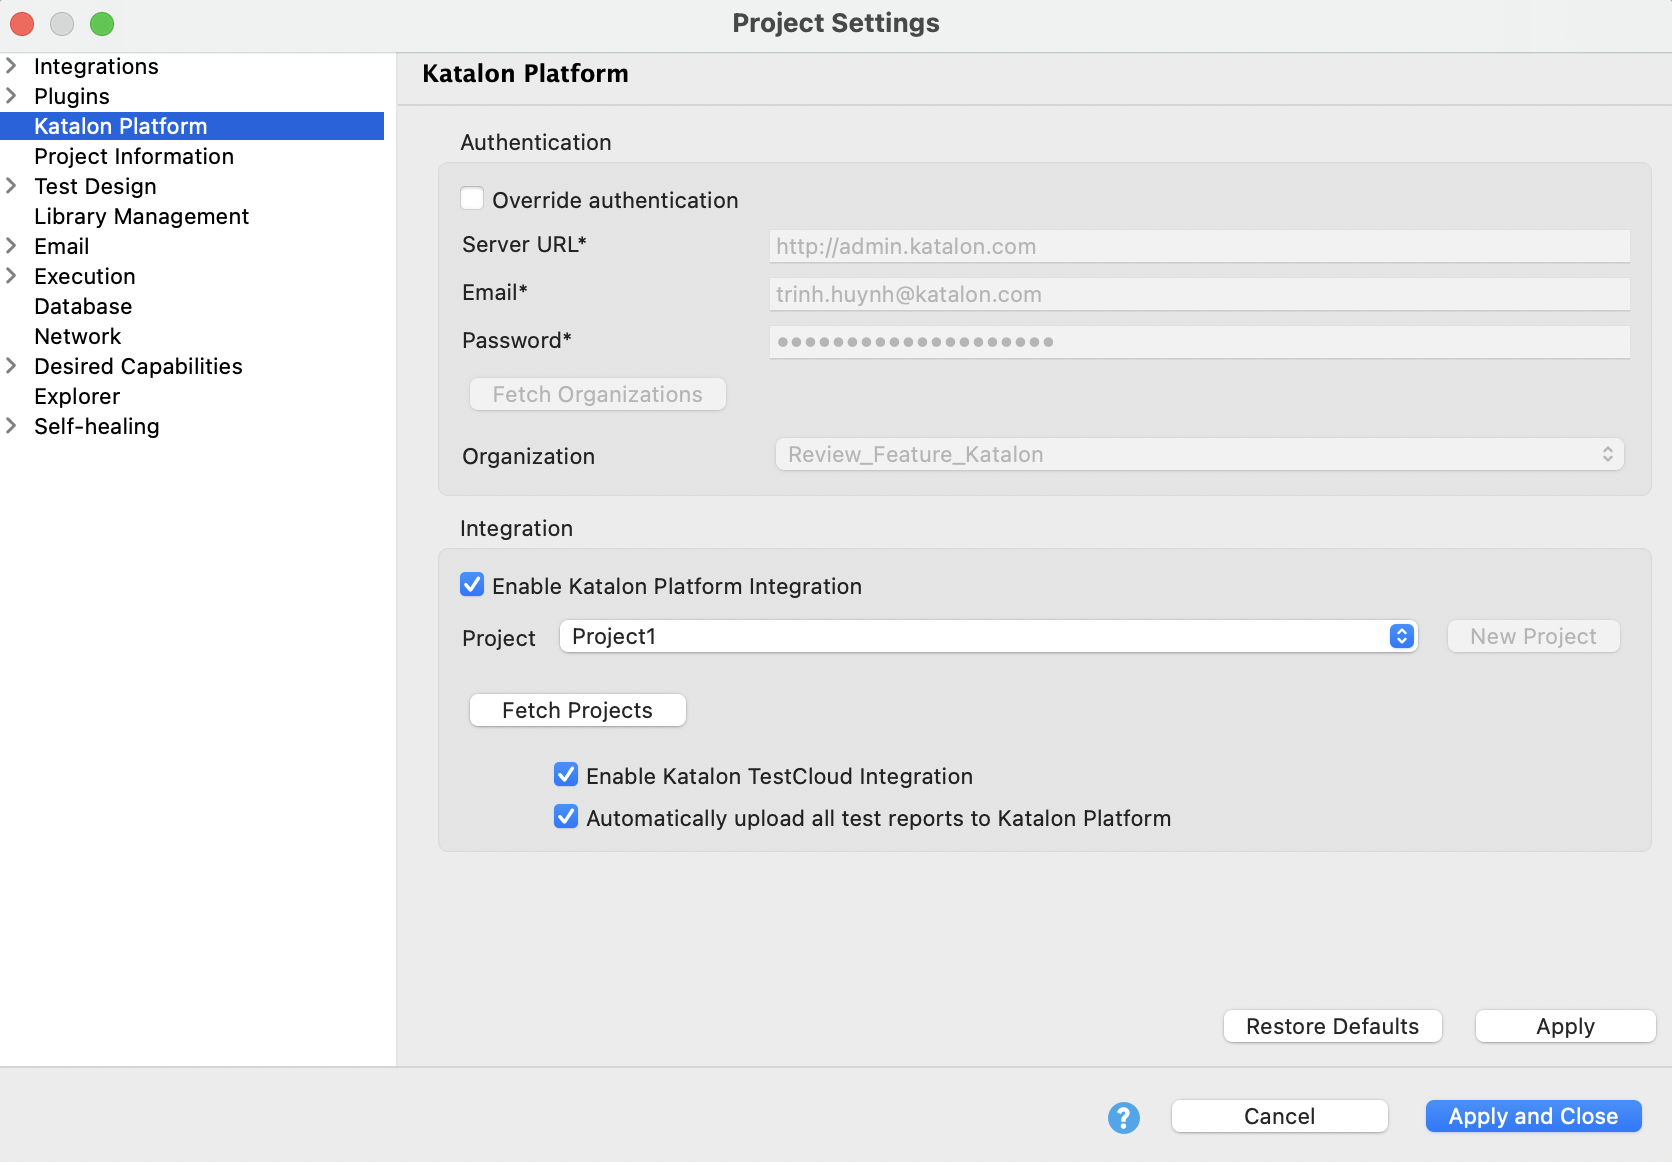This screenshot has height=1162, width=1672.
Task: Click the Apply button
Action: click(x=1565, y=1026)
